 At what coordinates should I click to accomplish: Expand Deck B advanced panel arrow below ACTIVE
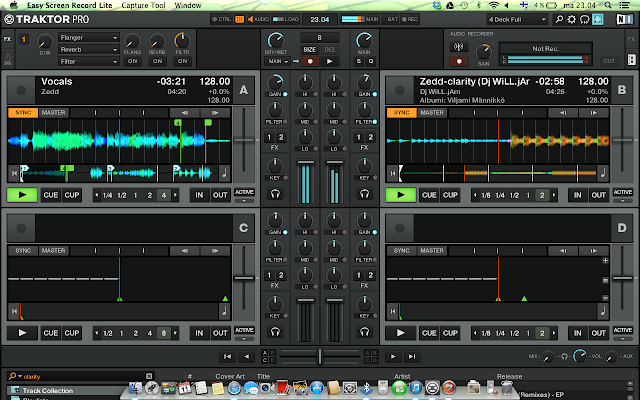[623, 201]
